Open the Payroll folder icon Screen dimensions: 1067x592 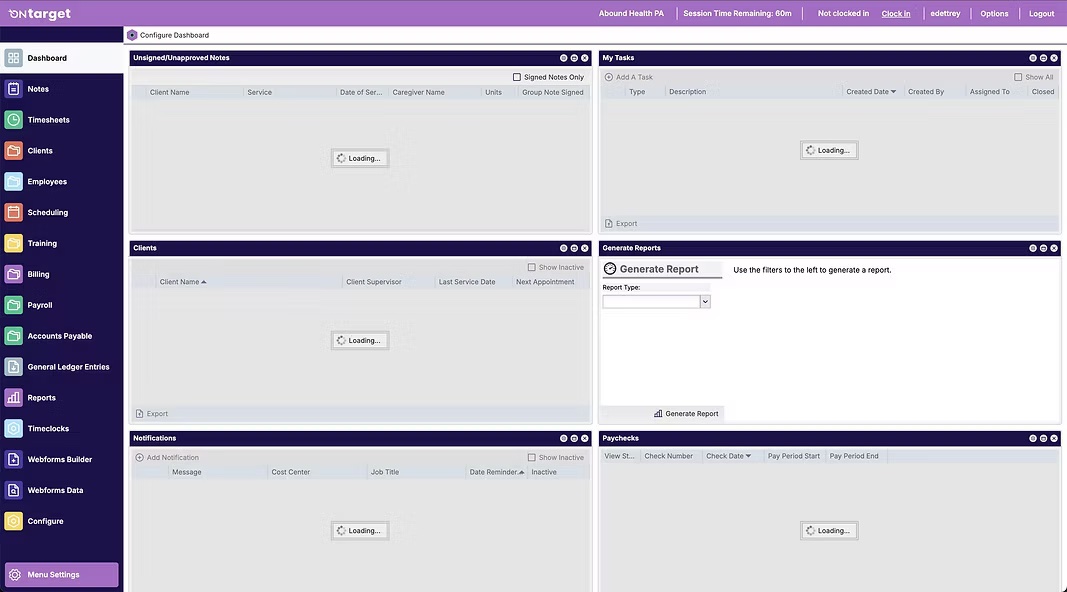[14, 305]
